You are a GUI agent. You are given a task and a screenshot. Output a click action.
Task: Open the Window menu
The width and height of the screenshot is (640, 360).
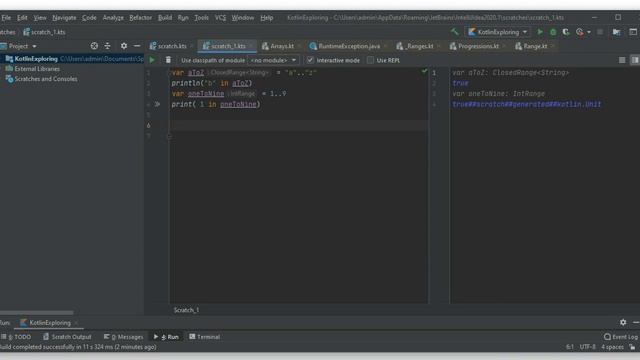(x=242, y=18)
